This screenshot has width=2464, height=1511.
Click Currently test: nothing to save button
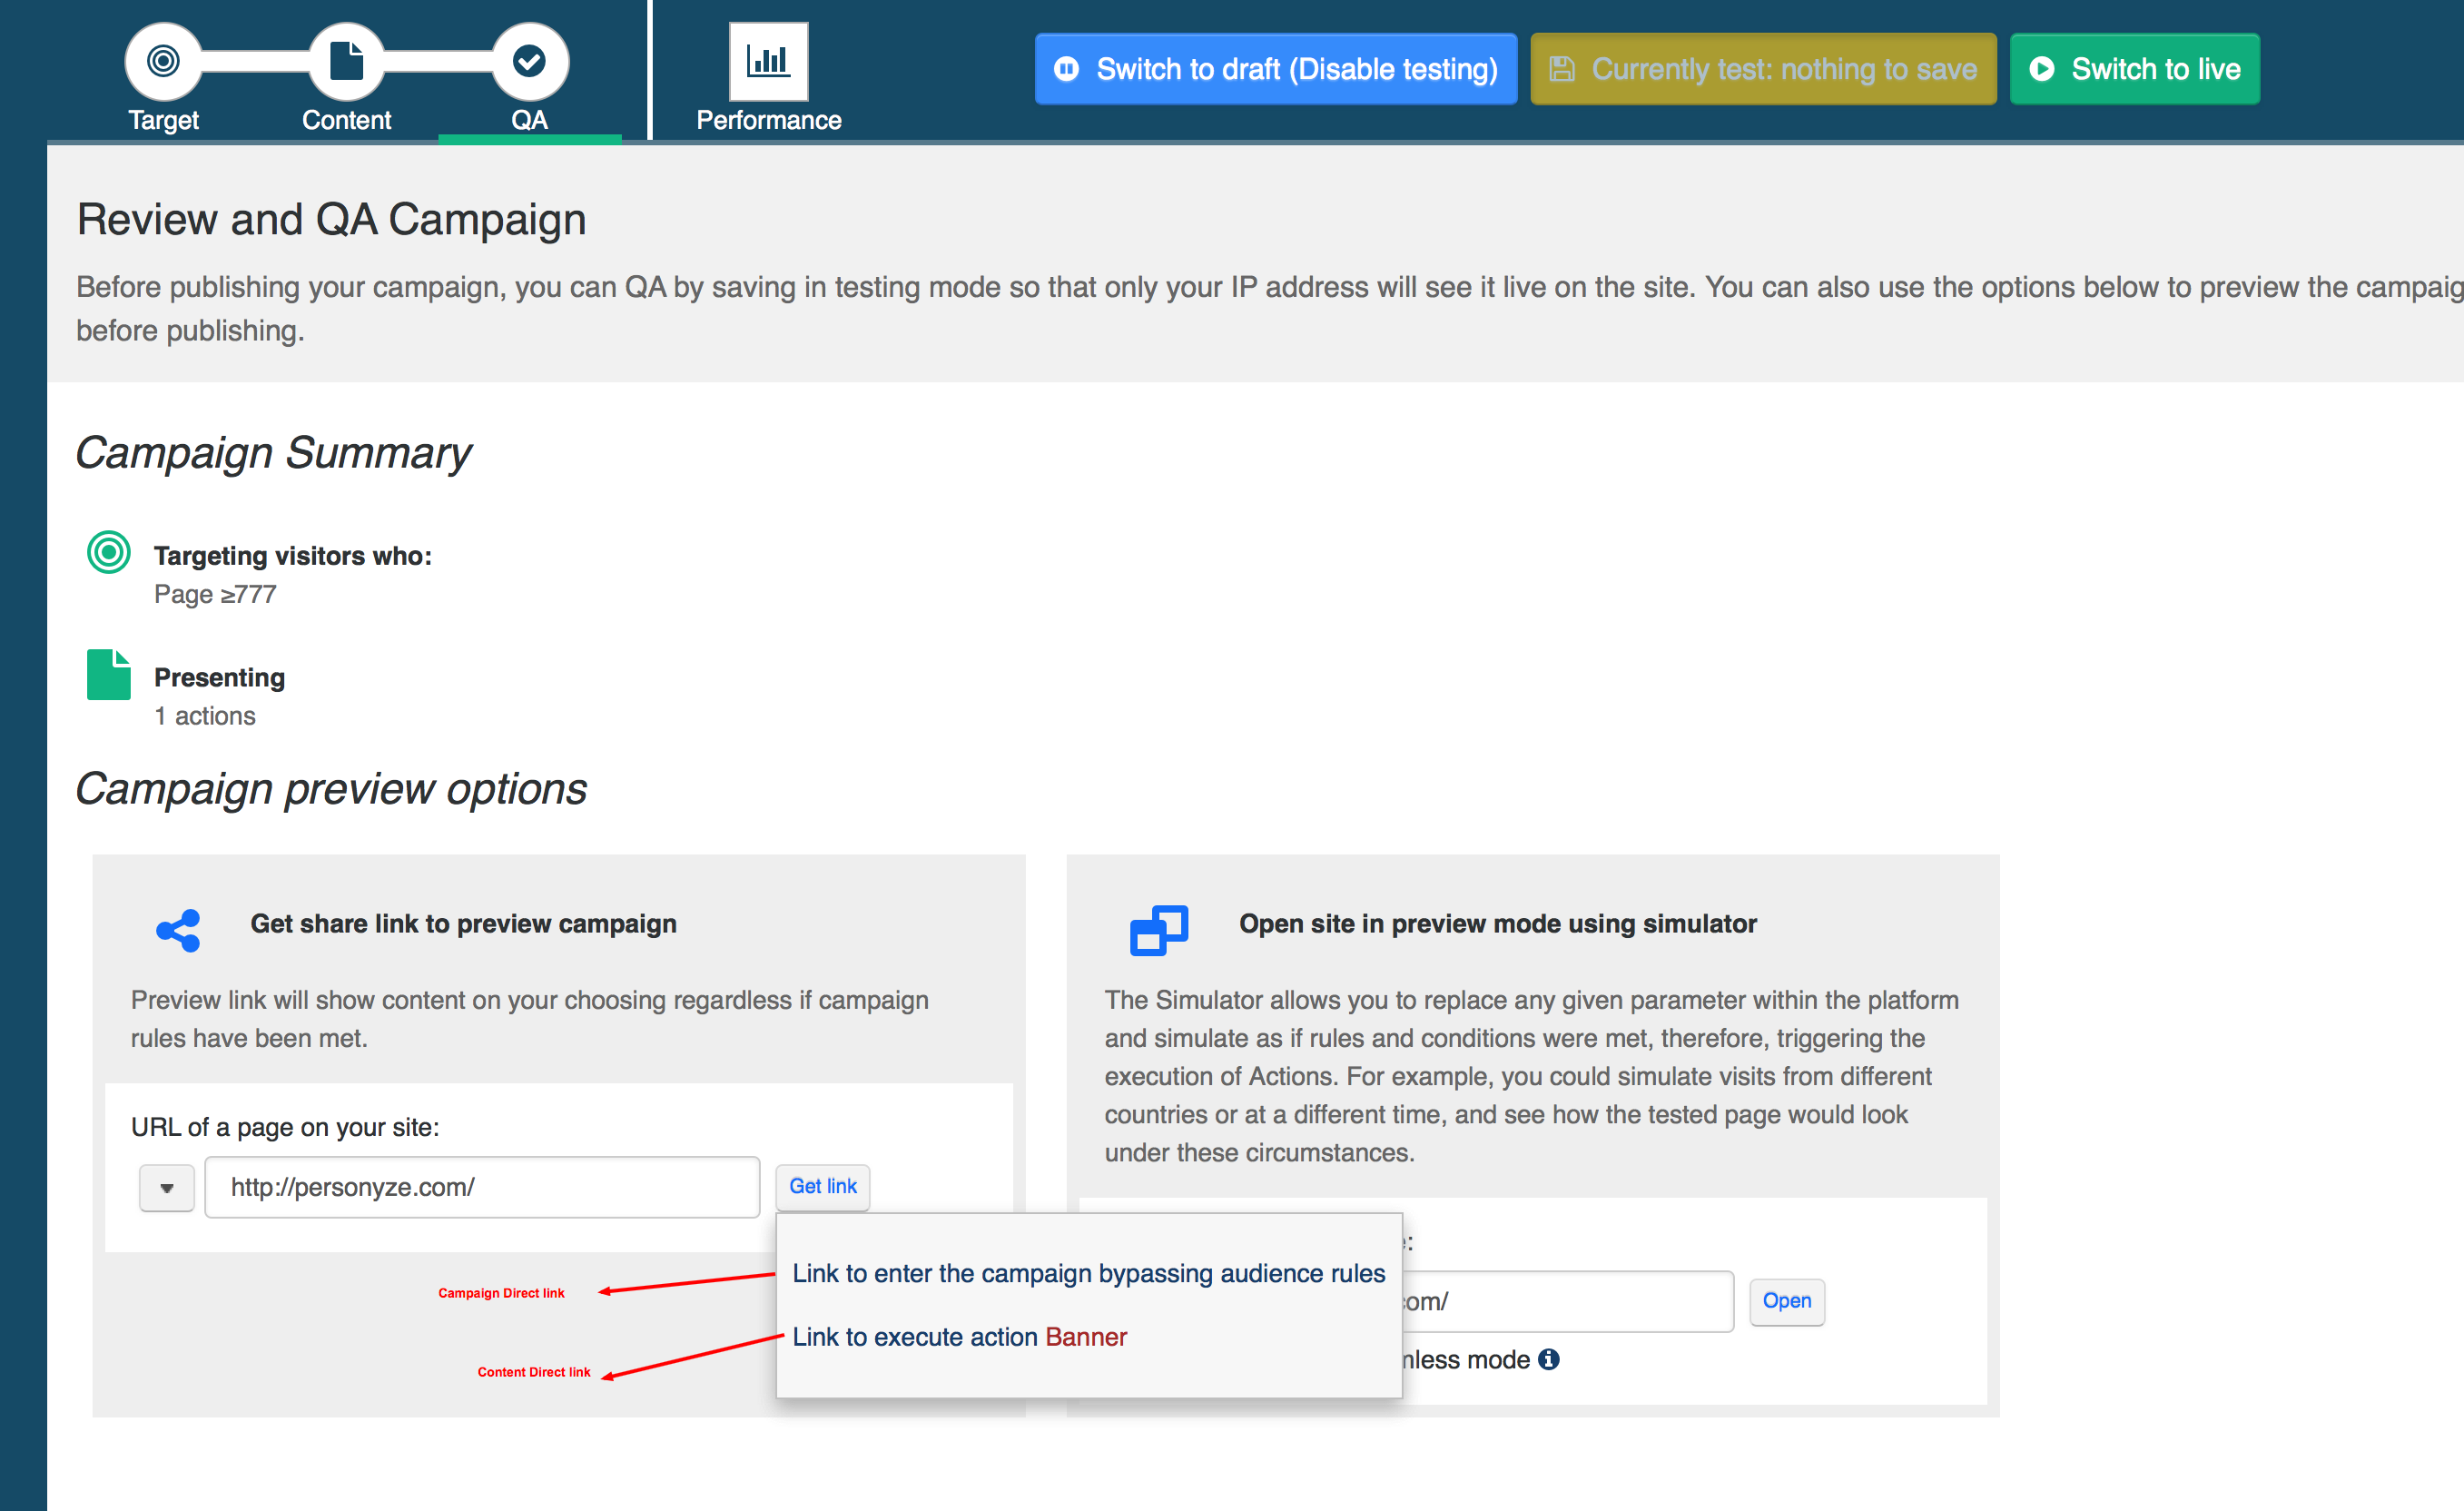(1763, 69)
